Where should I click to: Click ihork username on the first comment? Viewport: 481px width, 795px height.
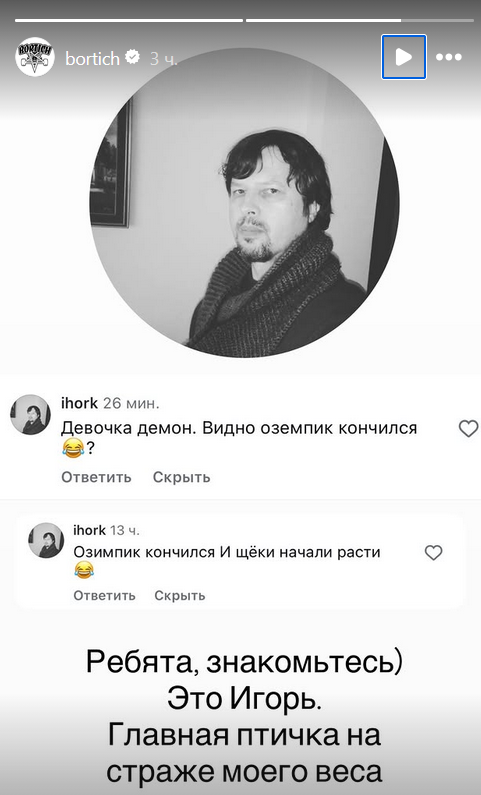pos(80,403)
